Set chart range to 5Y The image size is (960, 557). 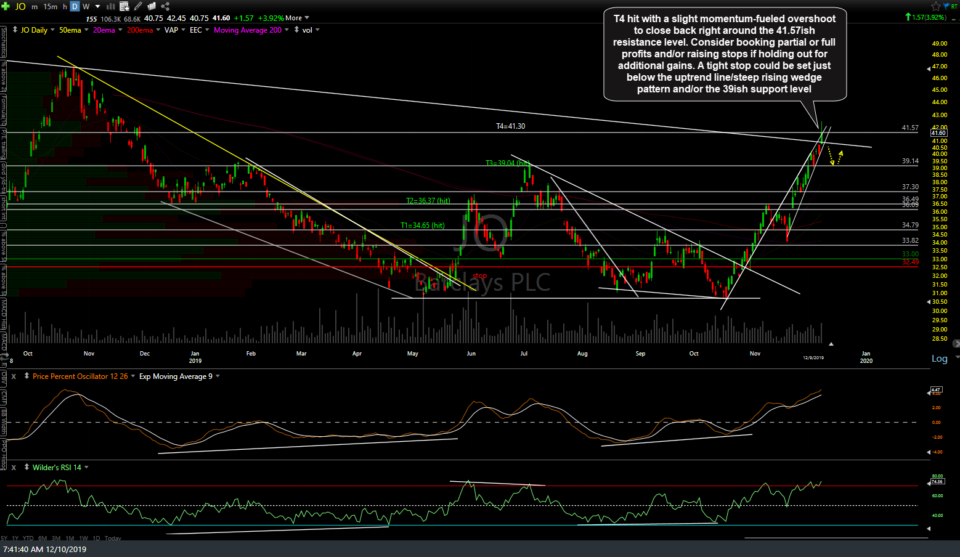click(4, 539)
